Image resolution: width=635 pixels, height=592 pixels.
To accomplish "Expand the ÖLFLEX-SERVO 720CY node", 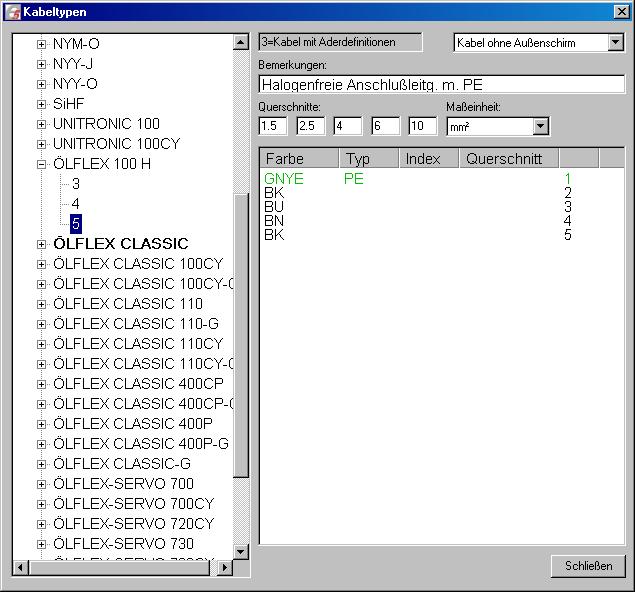I will [x=41, y=524].
